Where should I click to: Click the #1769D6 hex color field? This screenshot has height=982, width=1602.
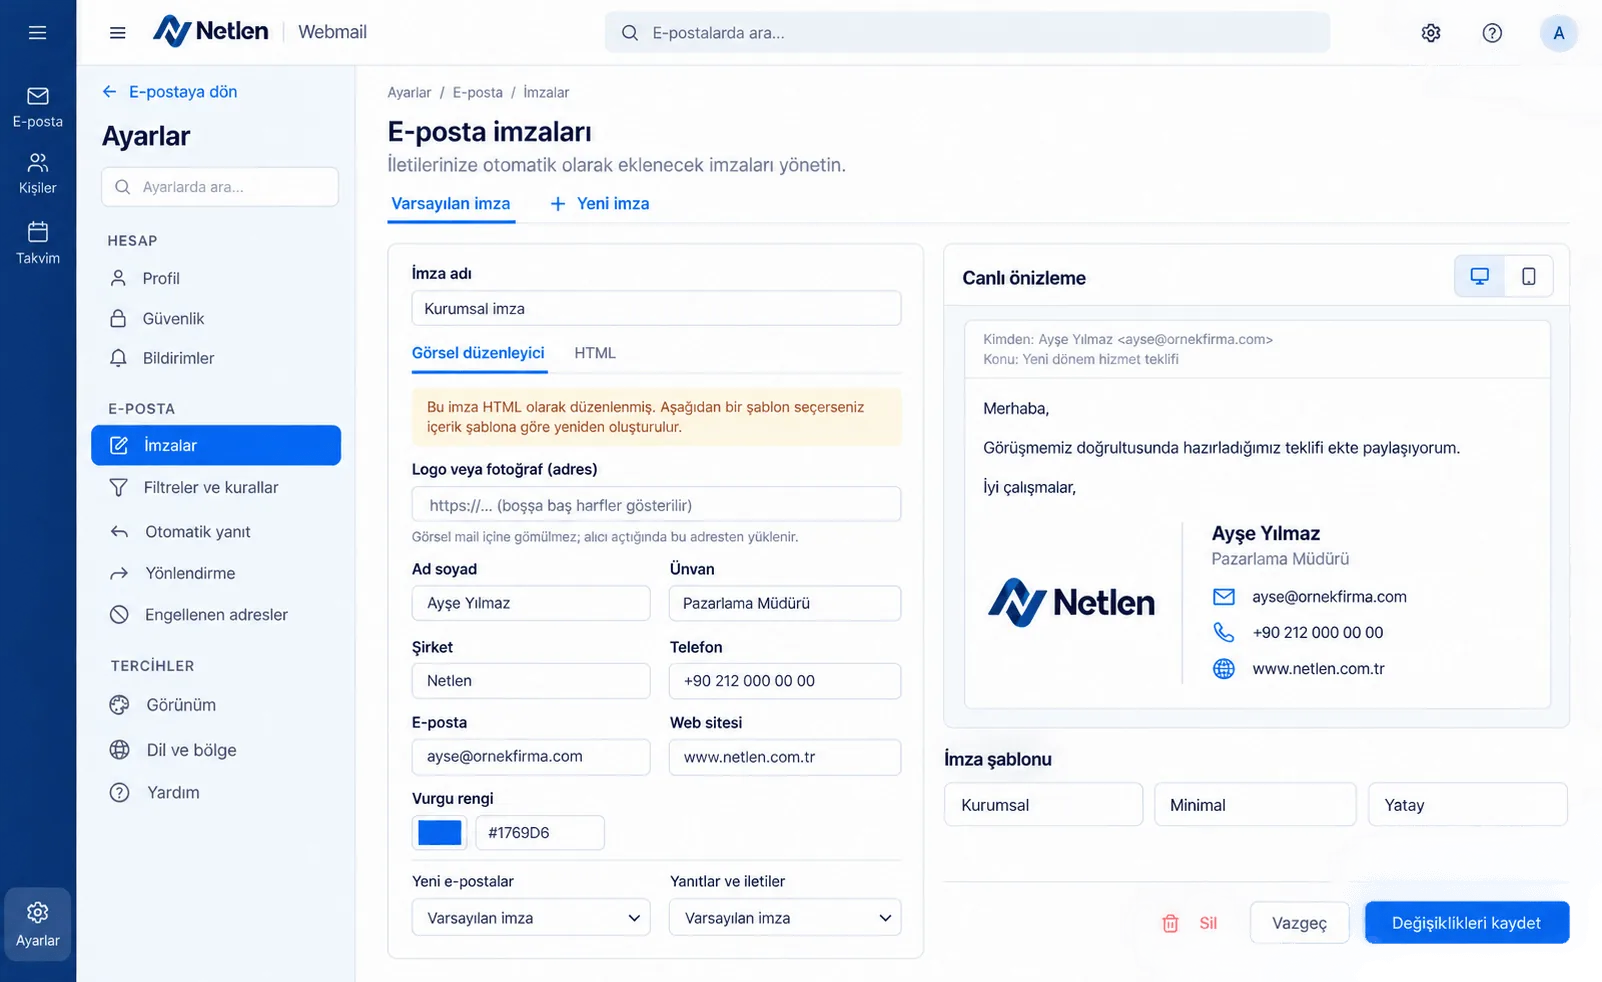click(540, 832)
